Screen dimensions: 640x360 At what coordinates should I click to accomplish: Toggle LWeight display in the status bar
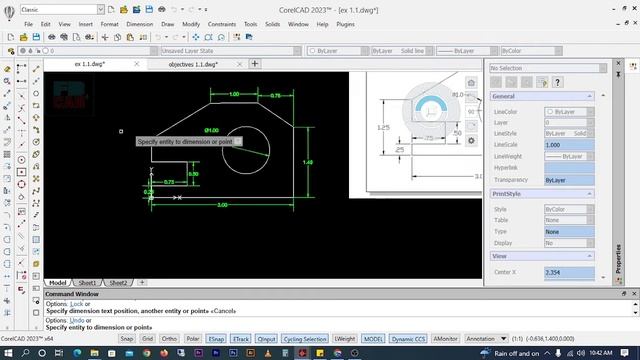click(345, 339)
